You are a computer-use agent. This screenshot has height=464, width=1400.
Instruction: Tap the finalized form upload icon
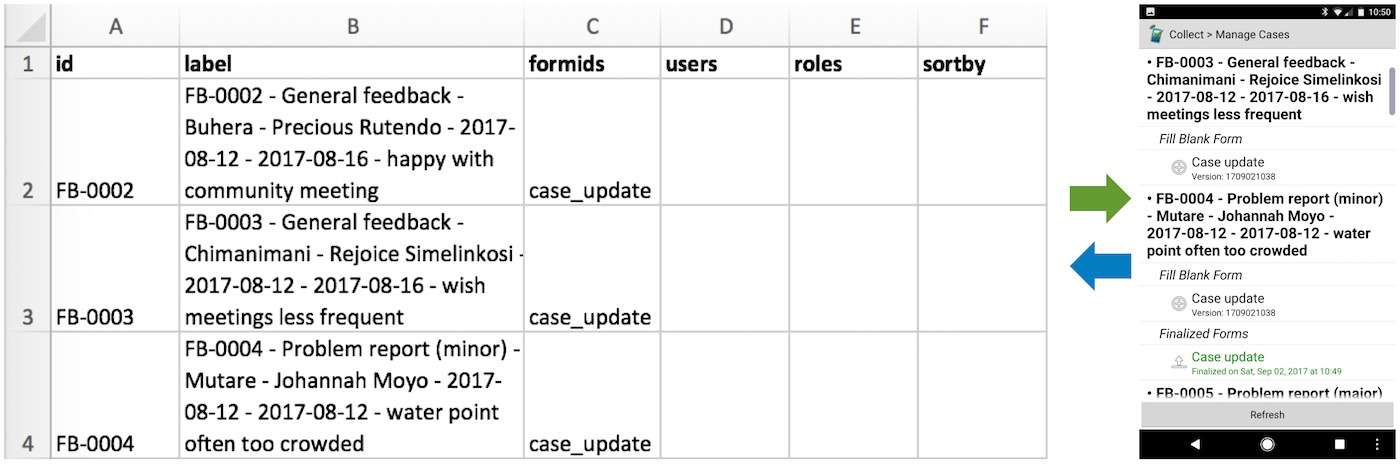coord(1179,363)
